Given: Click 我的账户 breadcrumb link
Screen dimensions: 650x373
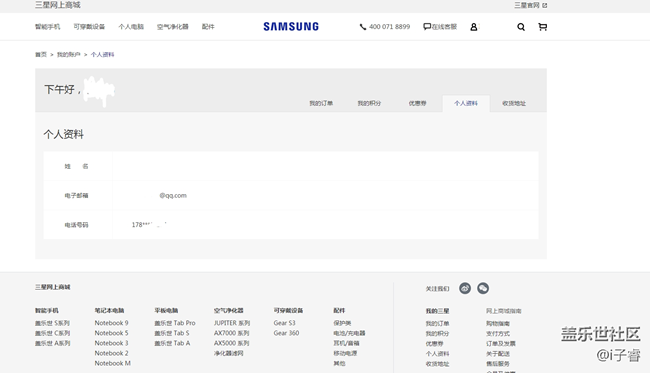Looking at the screenshot, I should pyautogui.click(x=68, y=54).
